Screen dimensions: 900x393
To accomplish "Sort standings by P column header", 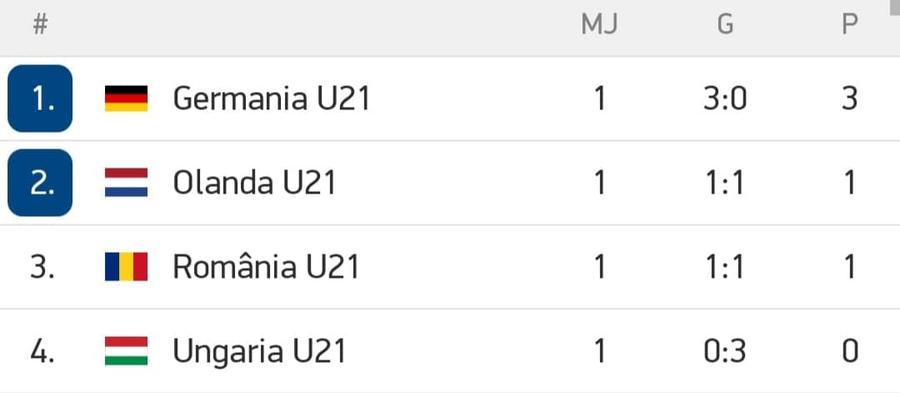I will tap(849, 25).
